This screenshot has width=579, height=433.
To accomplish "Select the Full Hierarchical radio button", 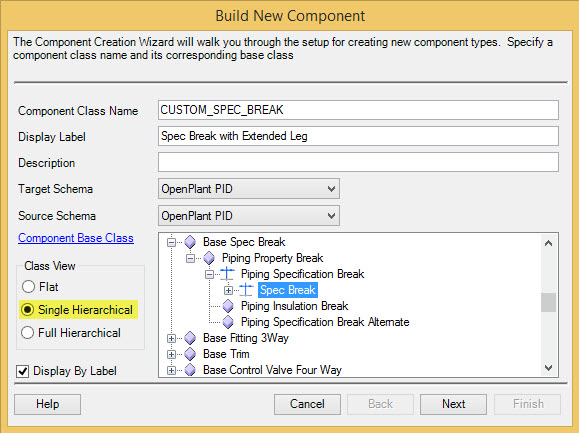I will point(28,333).
